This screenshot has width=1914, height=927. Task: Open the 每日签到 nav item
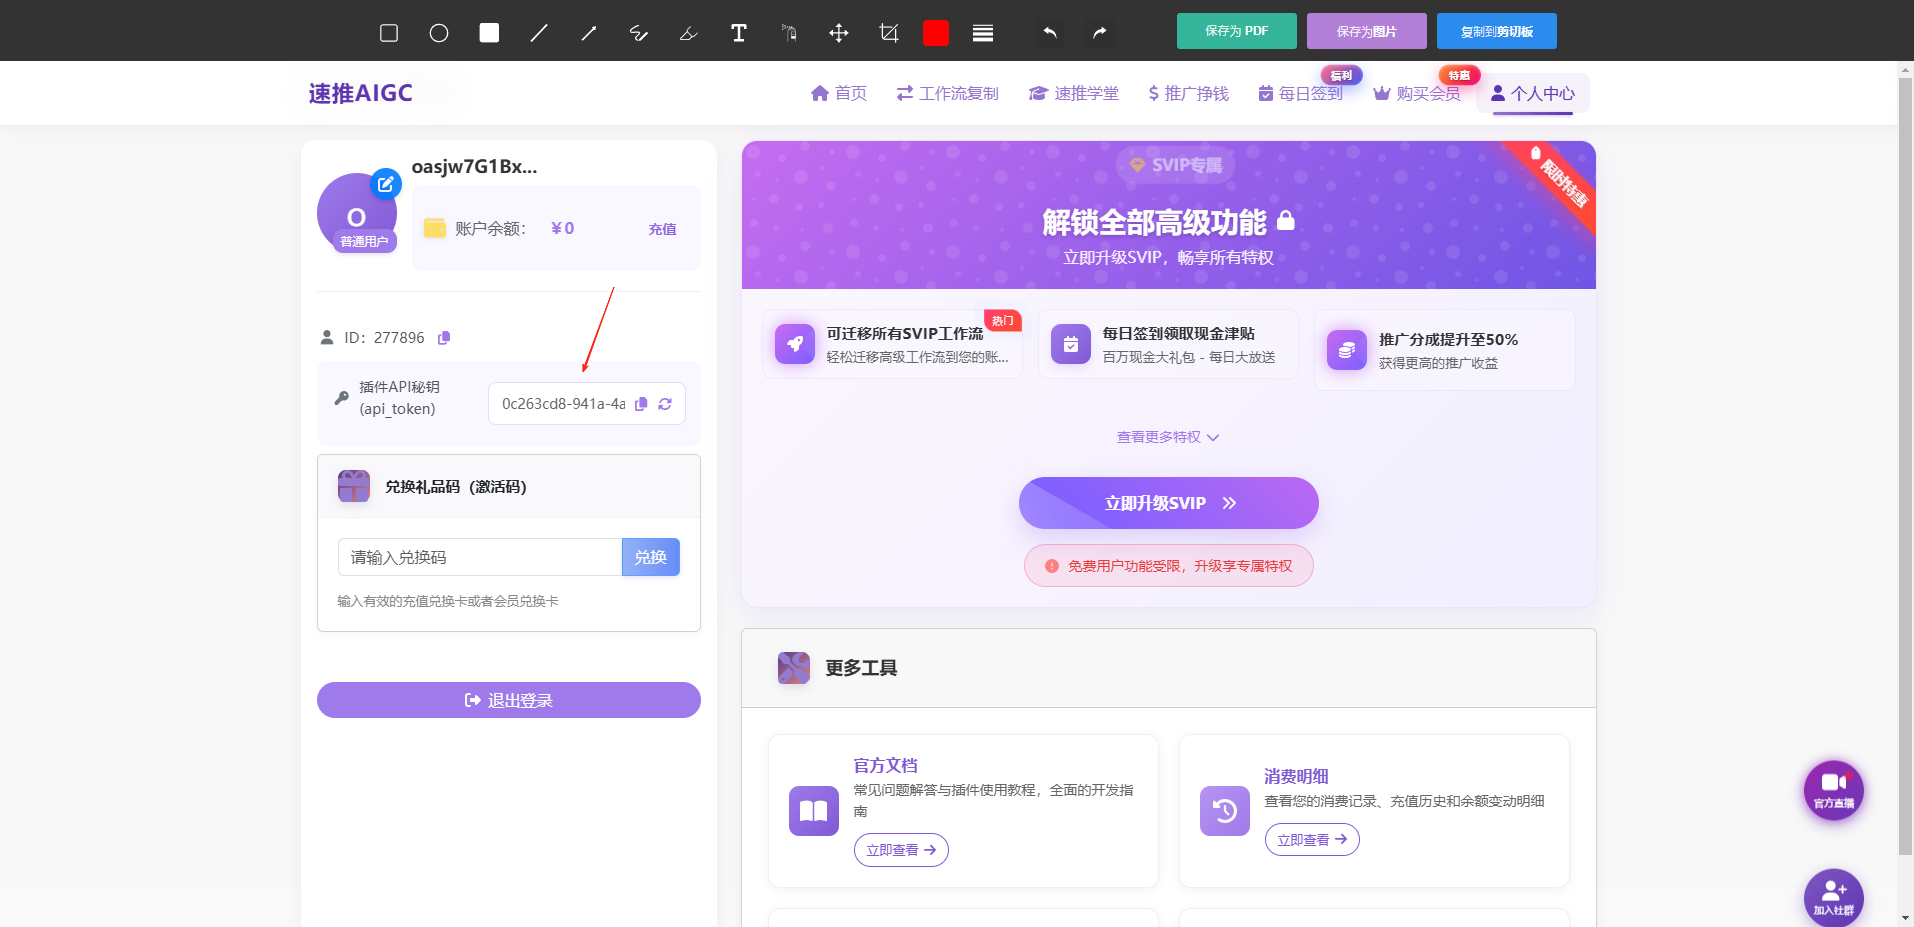1301,93
